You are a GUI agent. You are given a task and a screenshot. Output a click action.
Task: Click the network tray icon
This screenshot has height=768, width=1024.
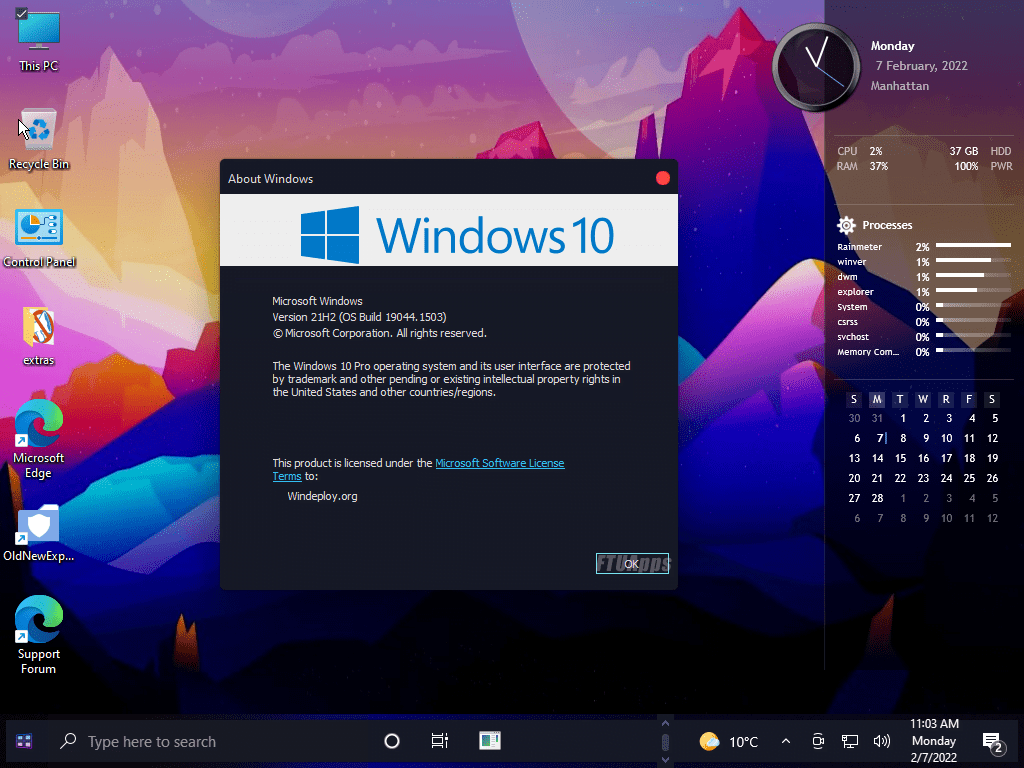click(850, 741)
